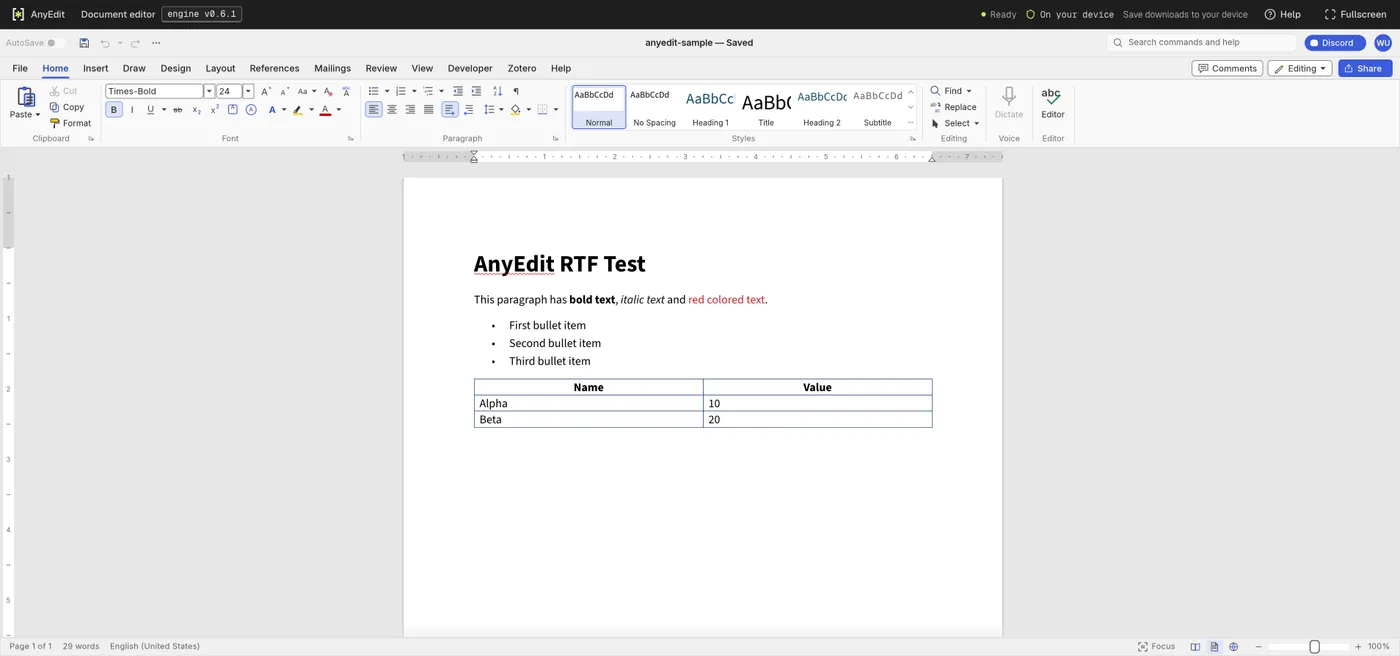The width and height of the screenshot is (1400, 656).
Task: Redo the last action
Action: click(x=135, y=43)
